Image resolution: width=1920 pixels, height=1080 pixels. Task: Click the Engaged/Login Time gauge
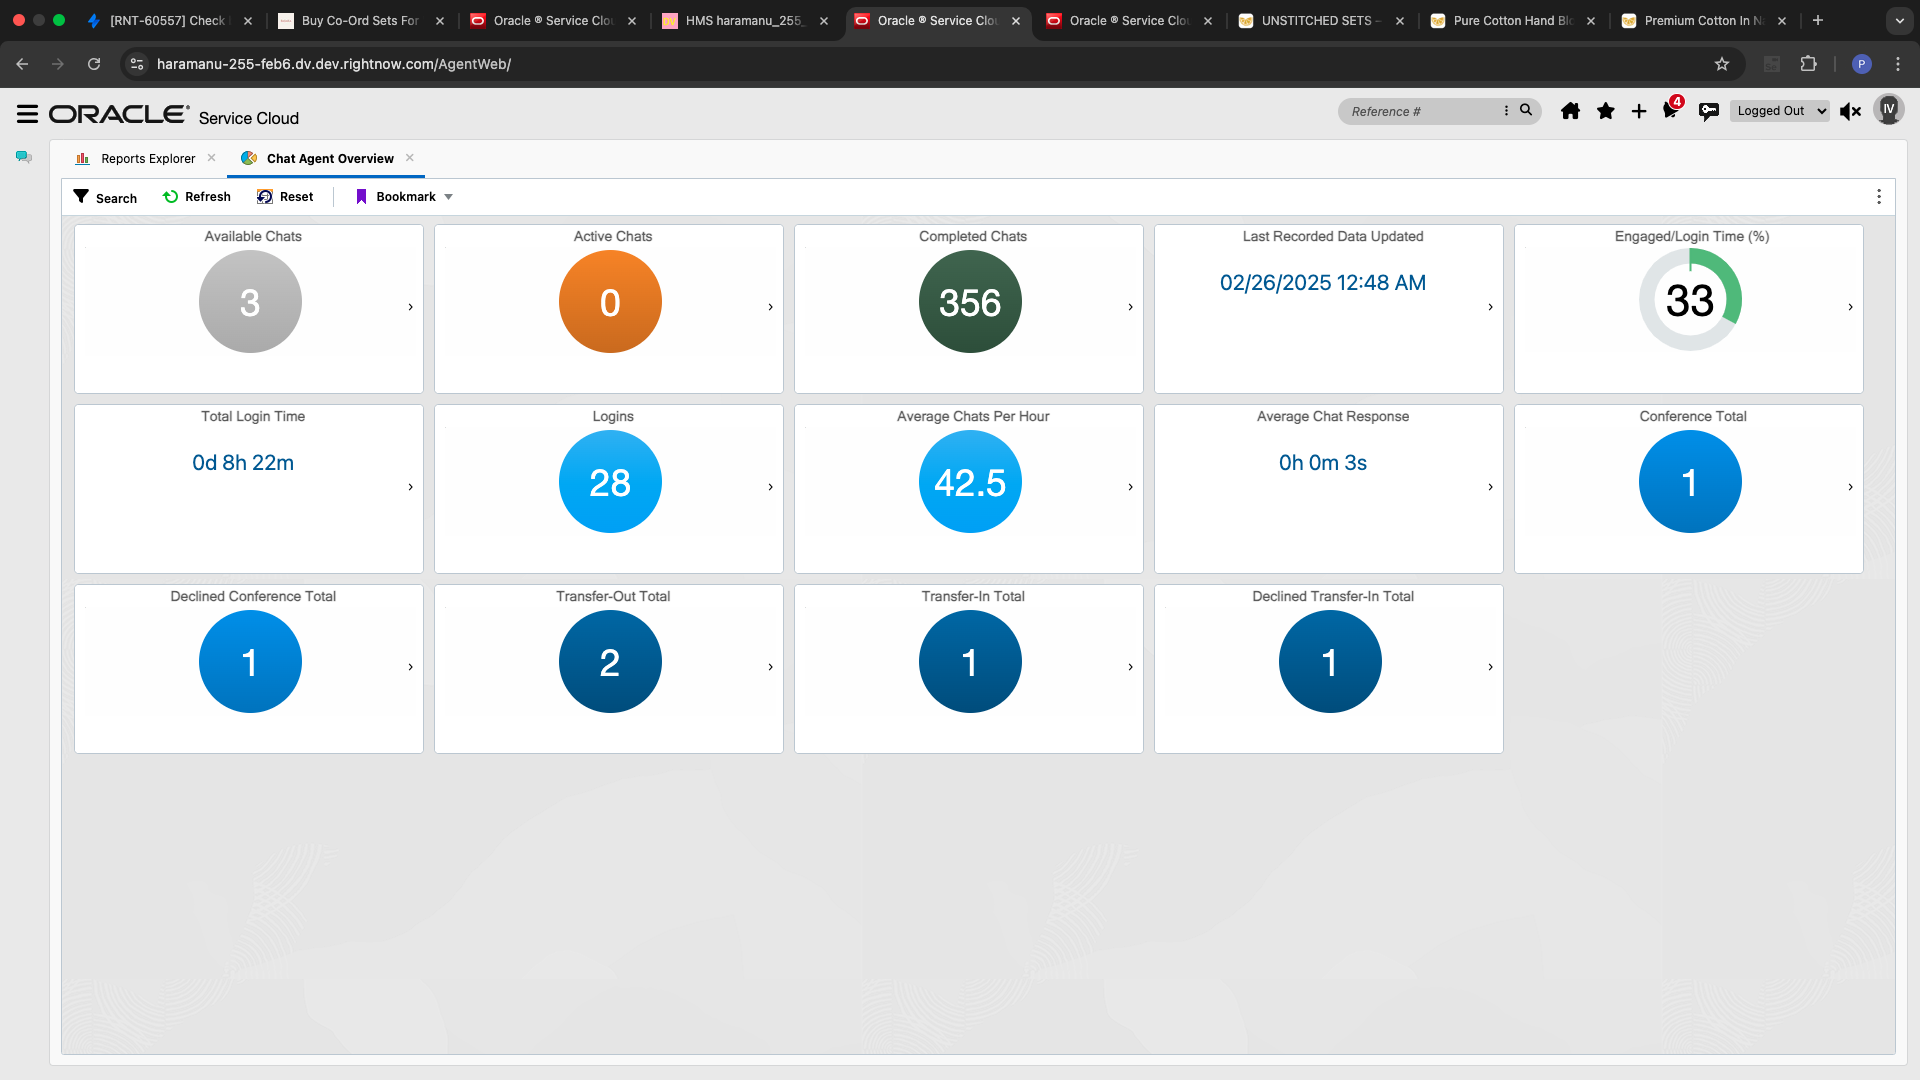(1689, 300)
